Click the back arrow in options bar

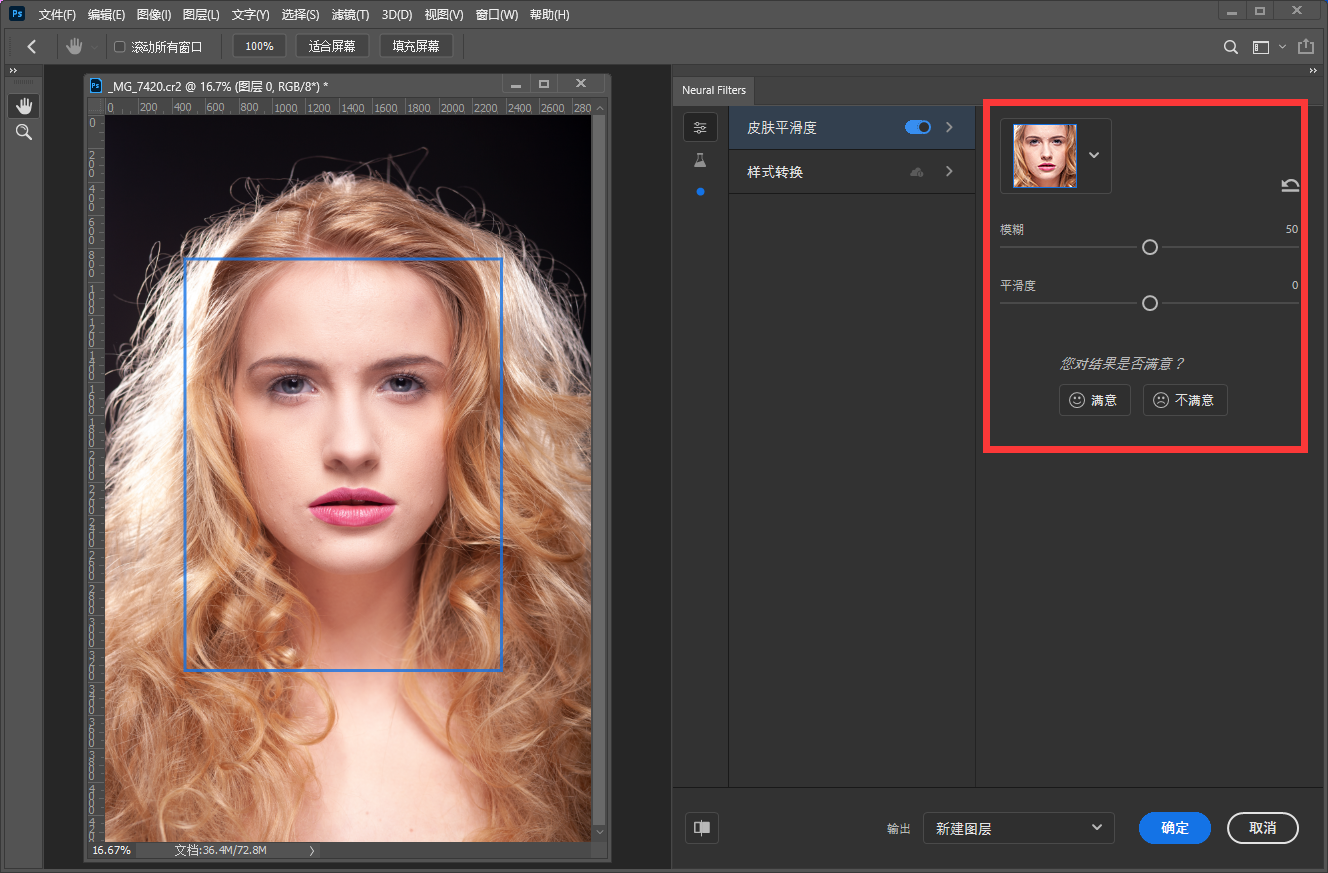(x=31, y=47)
